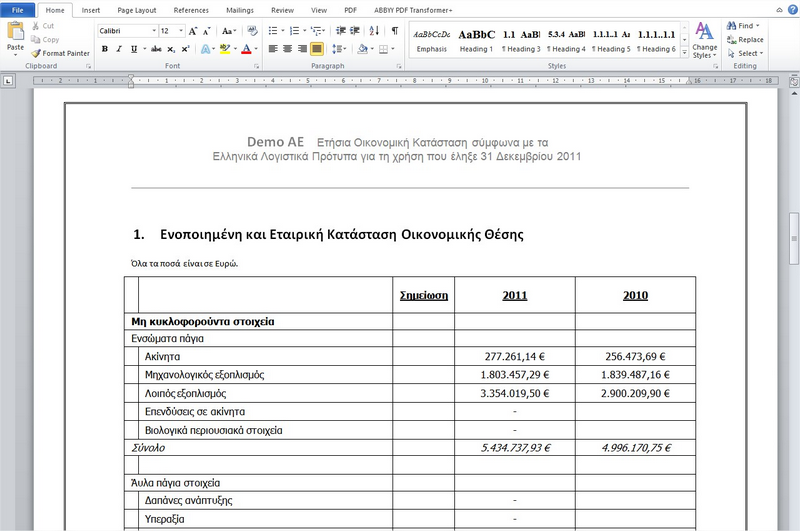Apply red font color
The image size is (800, 531).
pos(246,49)
